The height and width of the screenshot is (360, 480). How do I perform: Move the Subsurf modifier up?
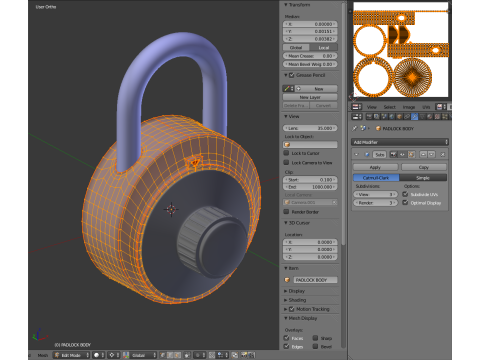pyautogui.click(x=423, y=154)
